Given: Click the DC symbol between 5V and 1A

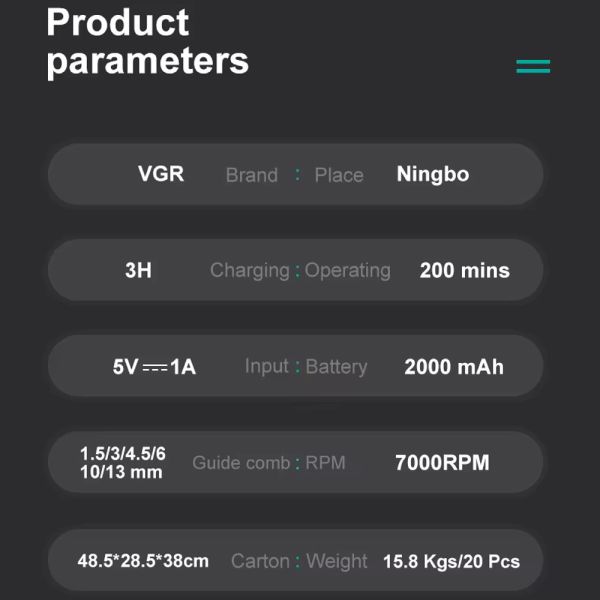Looking at the screenshot, I should (155, 368).
